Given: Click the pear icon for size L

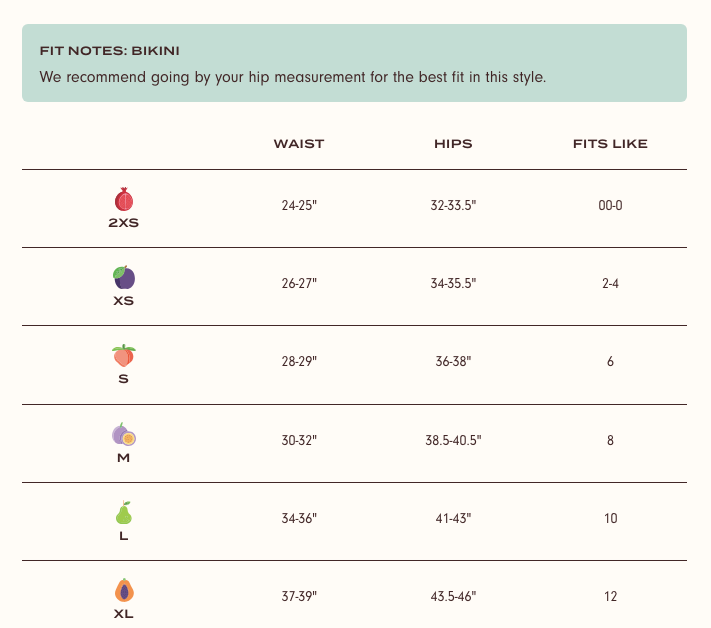Looking at the screenshot, I should pyautogui.click(x=124, y=512).
